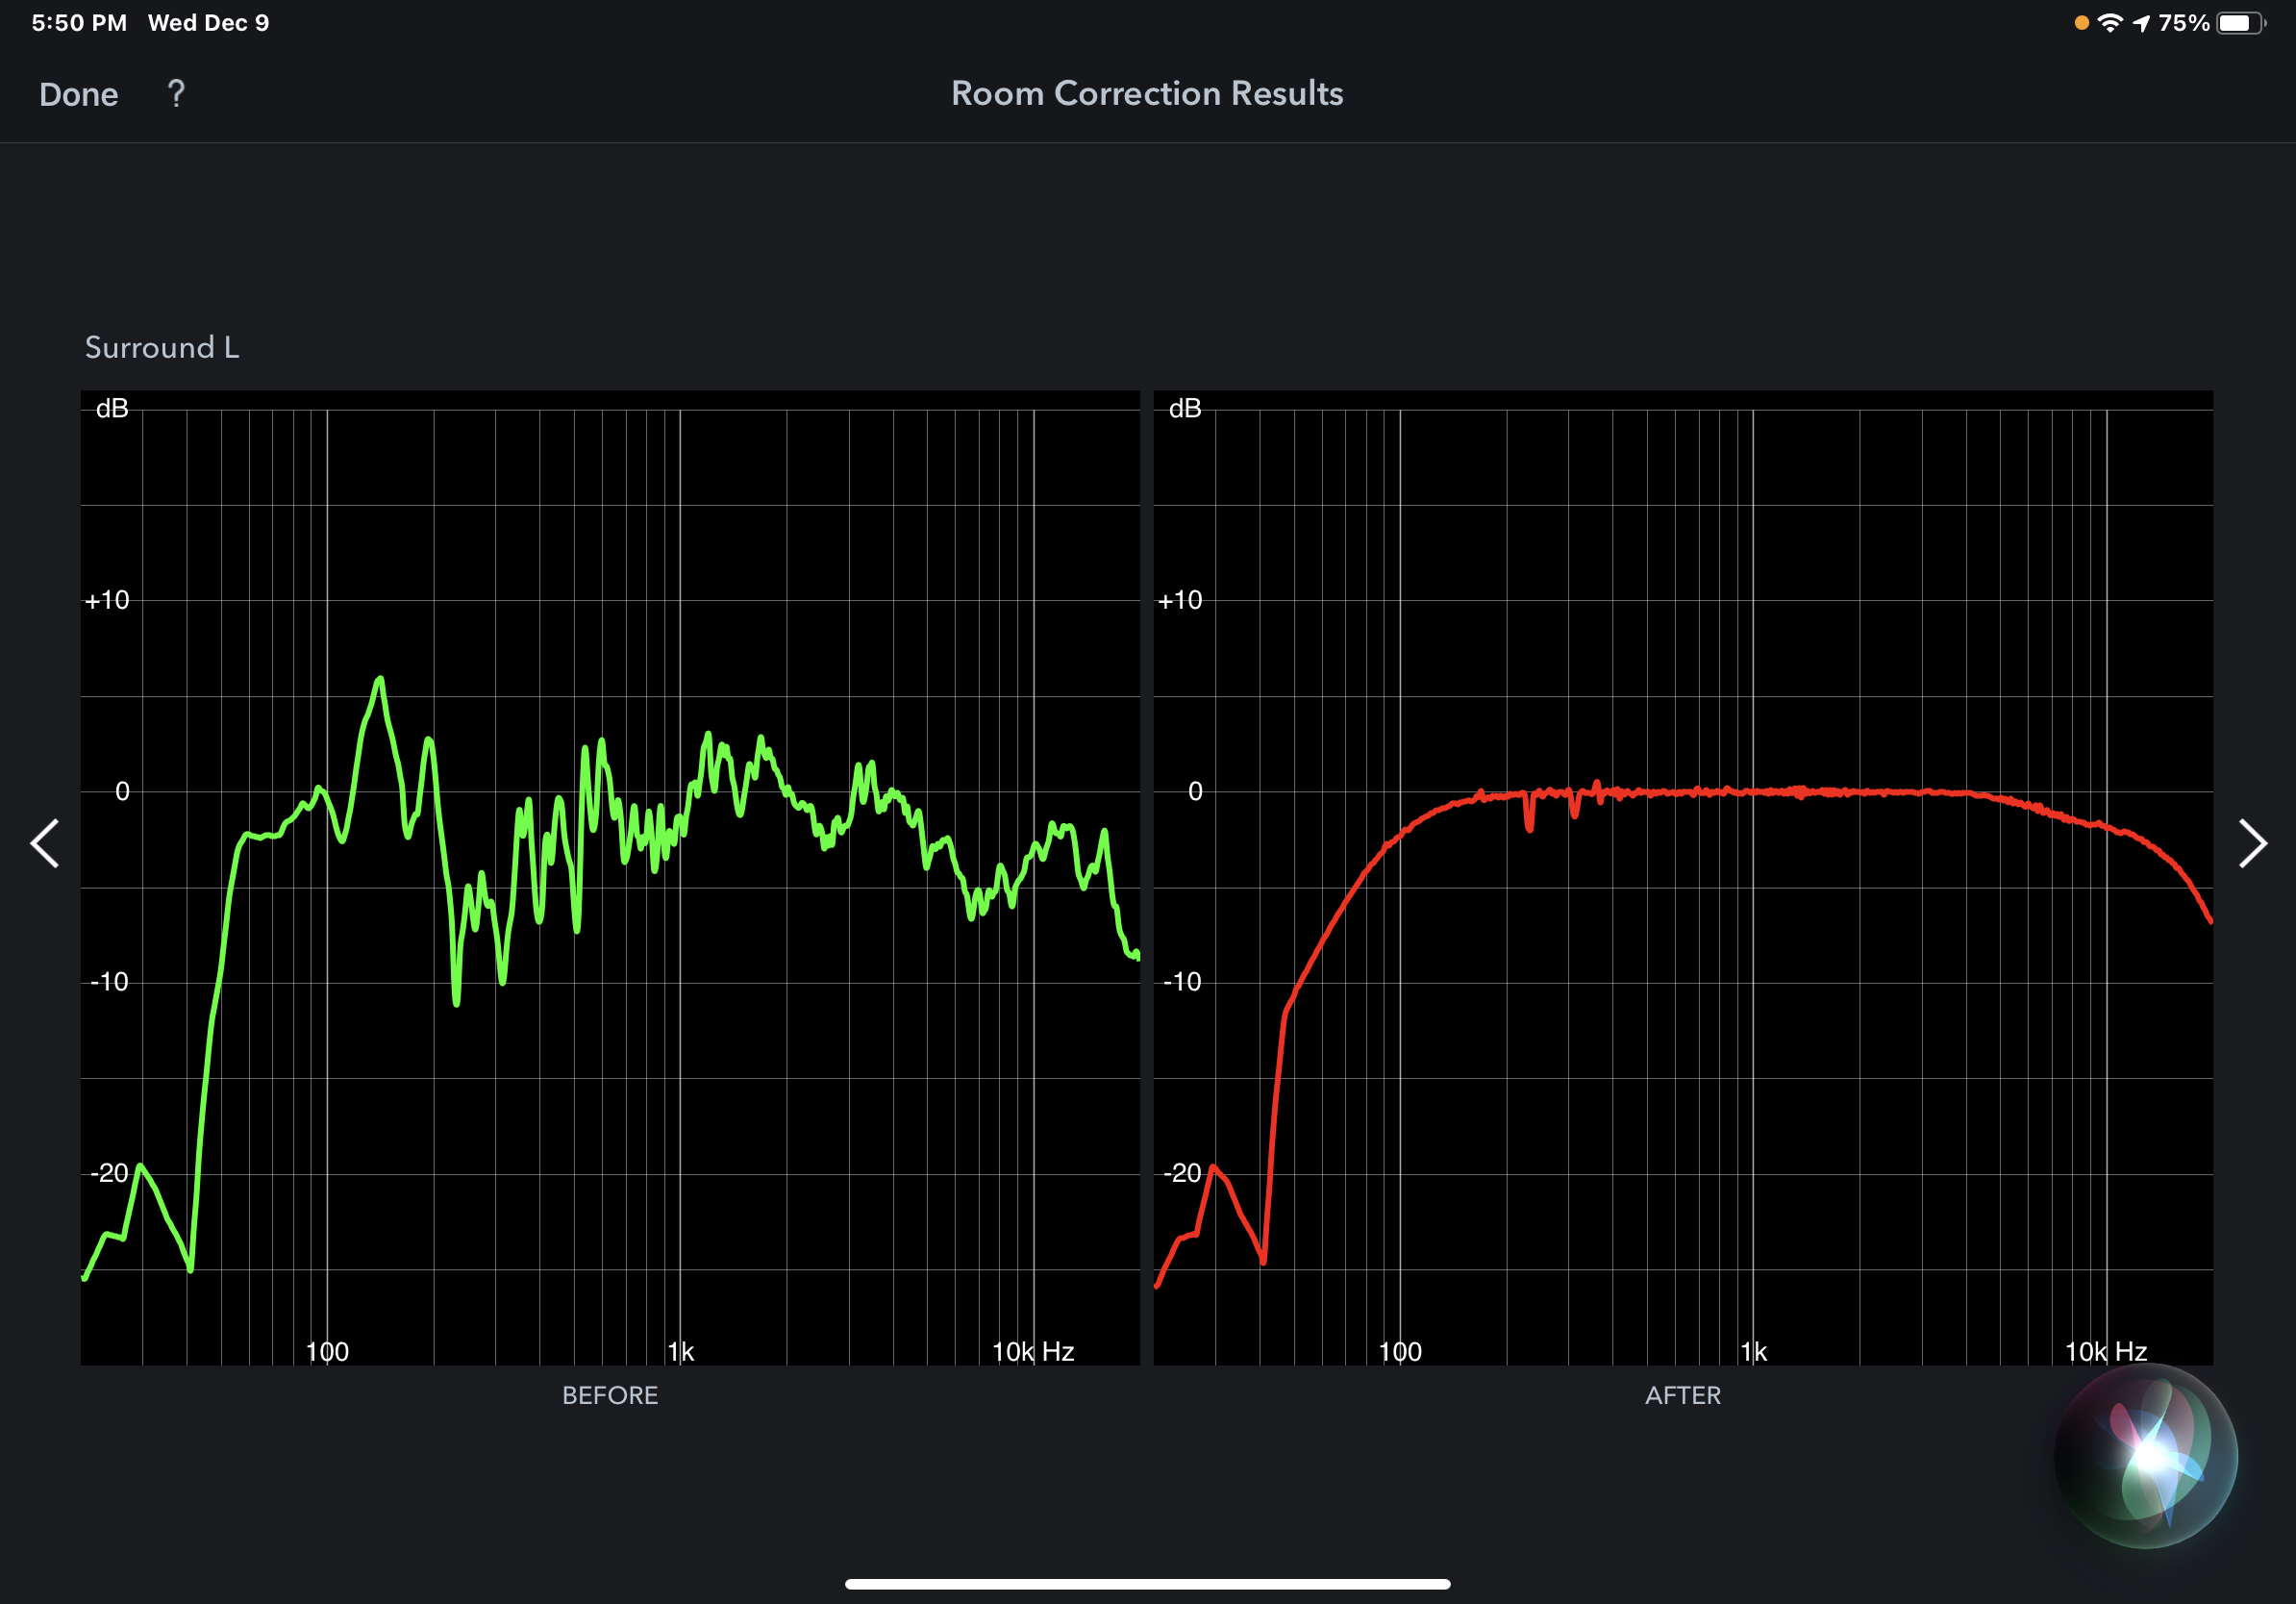Image resolution: width=2296 pixels, height=1604 pixels.
Task: Open the help question mark
Action: point(176,94)
